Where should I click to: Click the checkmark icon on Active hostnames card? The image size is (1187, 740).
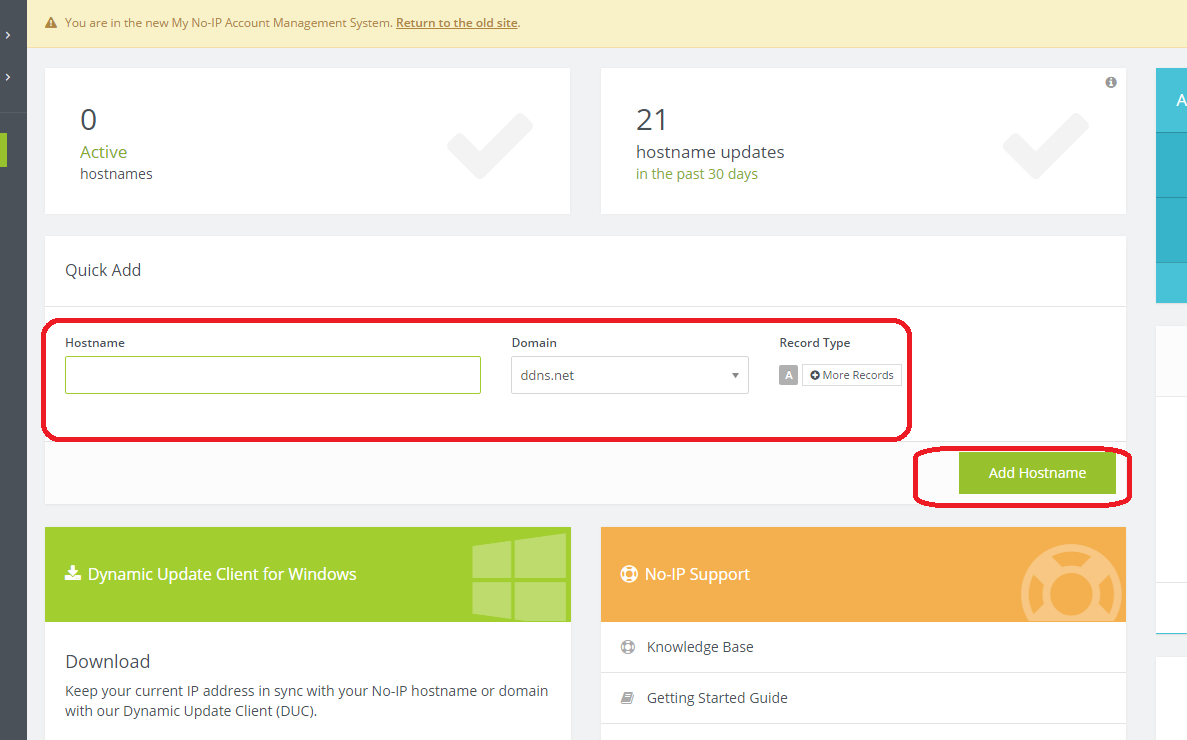(x=490, y=145)
